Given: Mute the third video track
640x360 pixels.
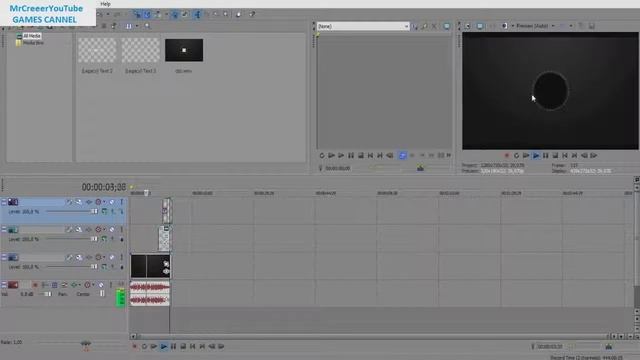Looking at the screenshot, I should (x=112, y=257).
